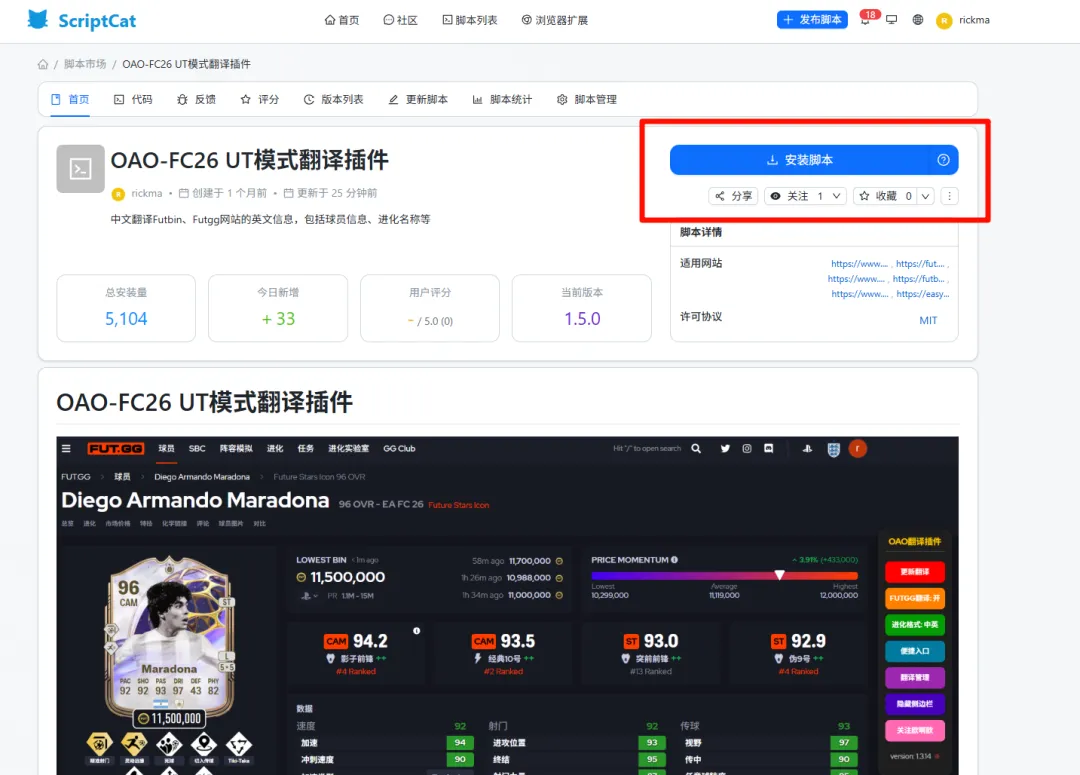
Task: Click the script terminal icon thumbnail
Action: [81, 169]
